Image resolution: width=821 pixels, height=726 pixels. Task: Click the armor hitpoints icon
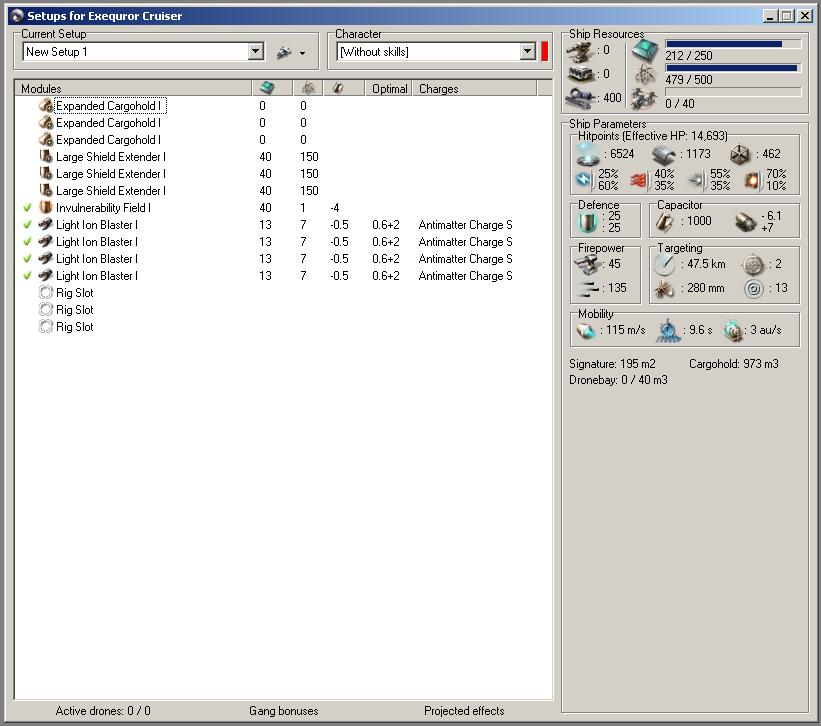click(x=664, y=154)
